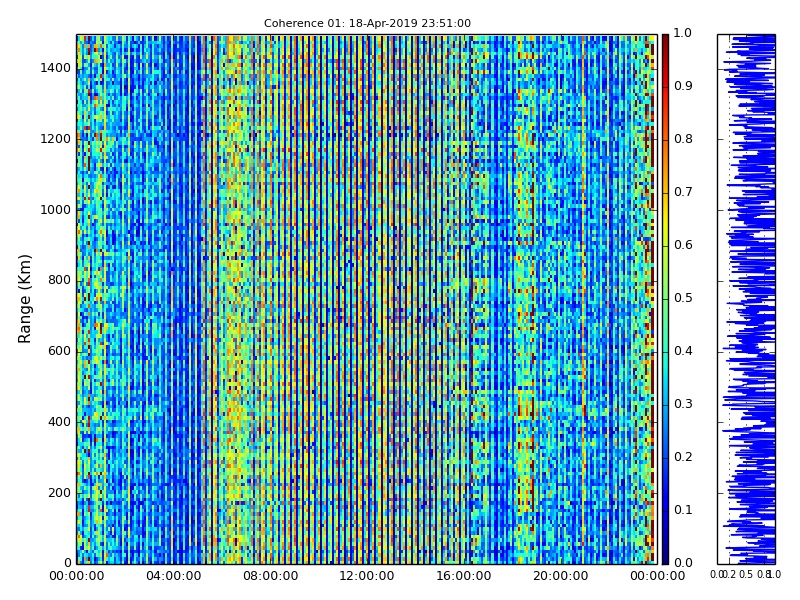800x600 pixels.
Task: Click the colorbar 0.1 tick label
Action: coord(683,510)
